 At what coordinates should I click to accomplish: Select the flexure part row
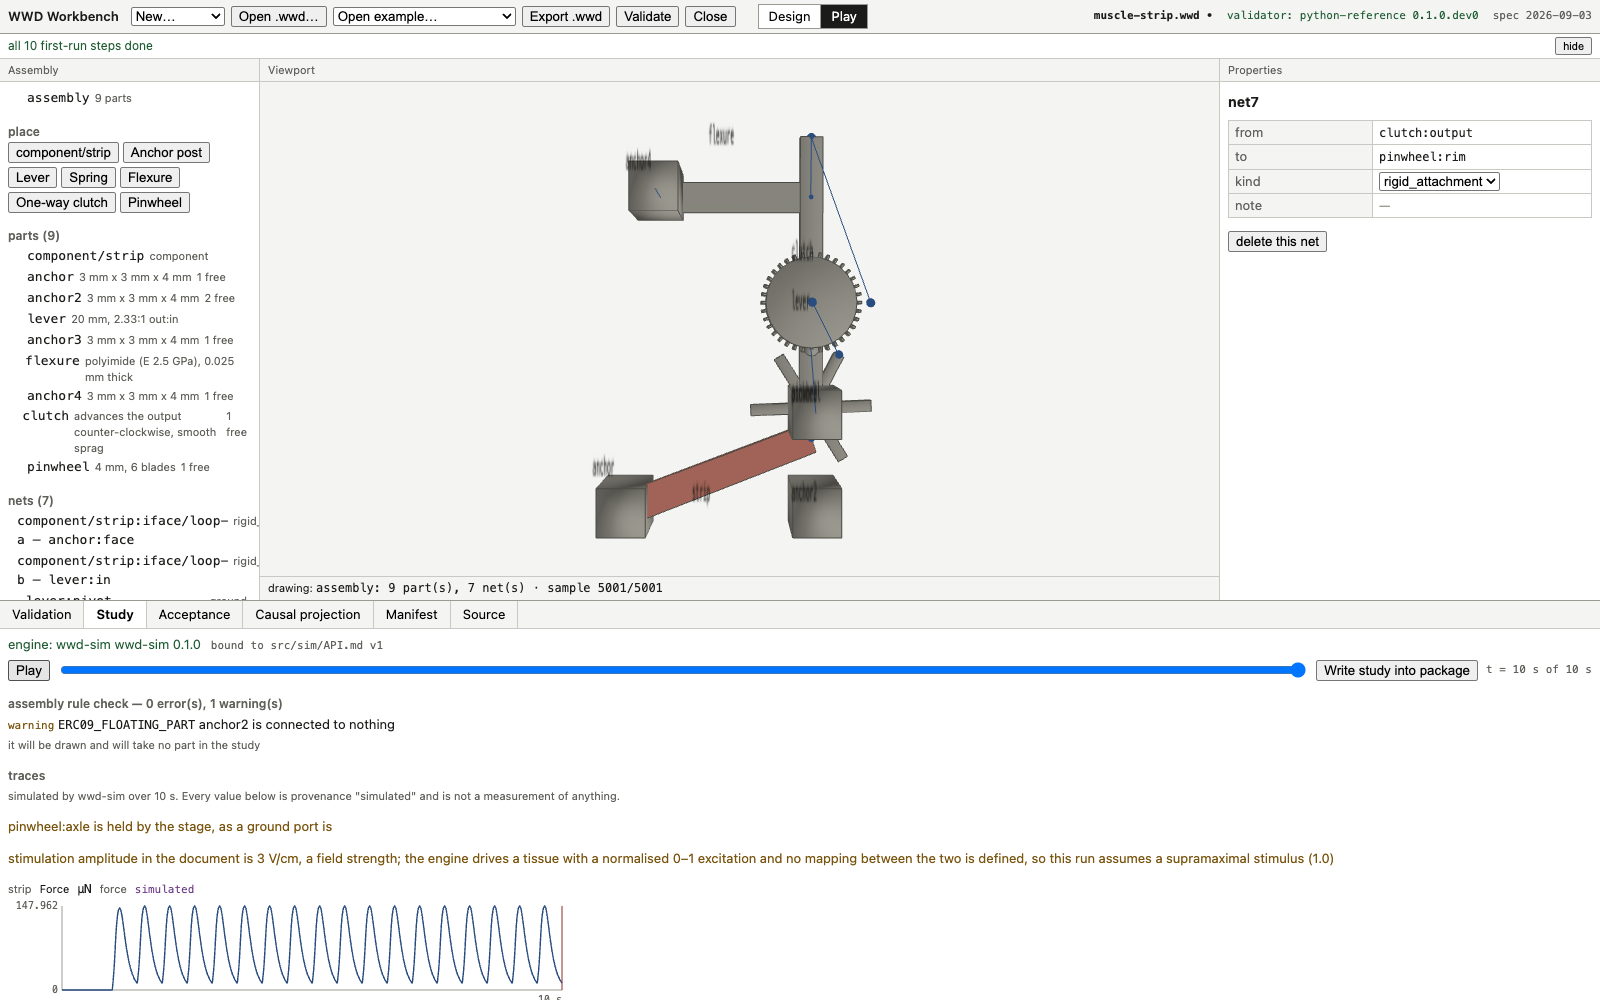[x=131, y=368]
